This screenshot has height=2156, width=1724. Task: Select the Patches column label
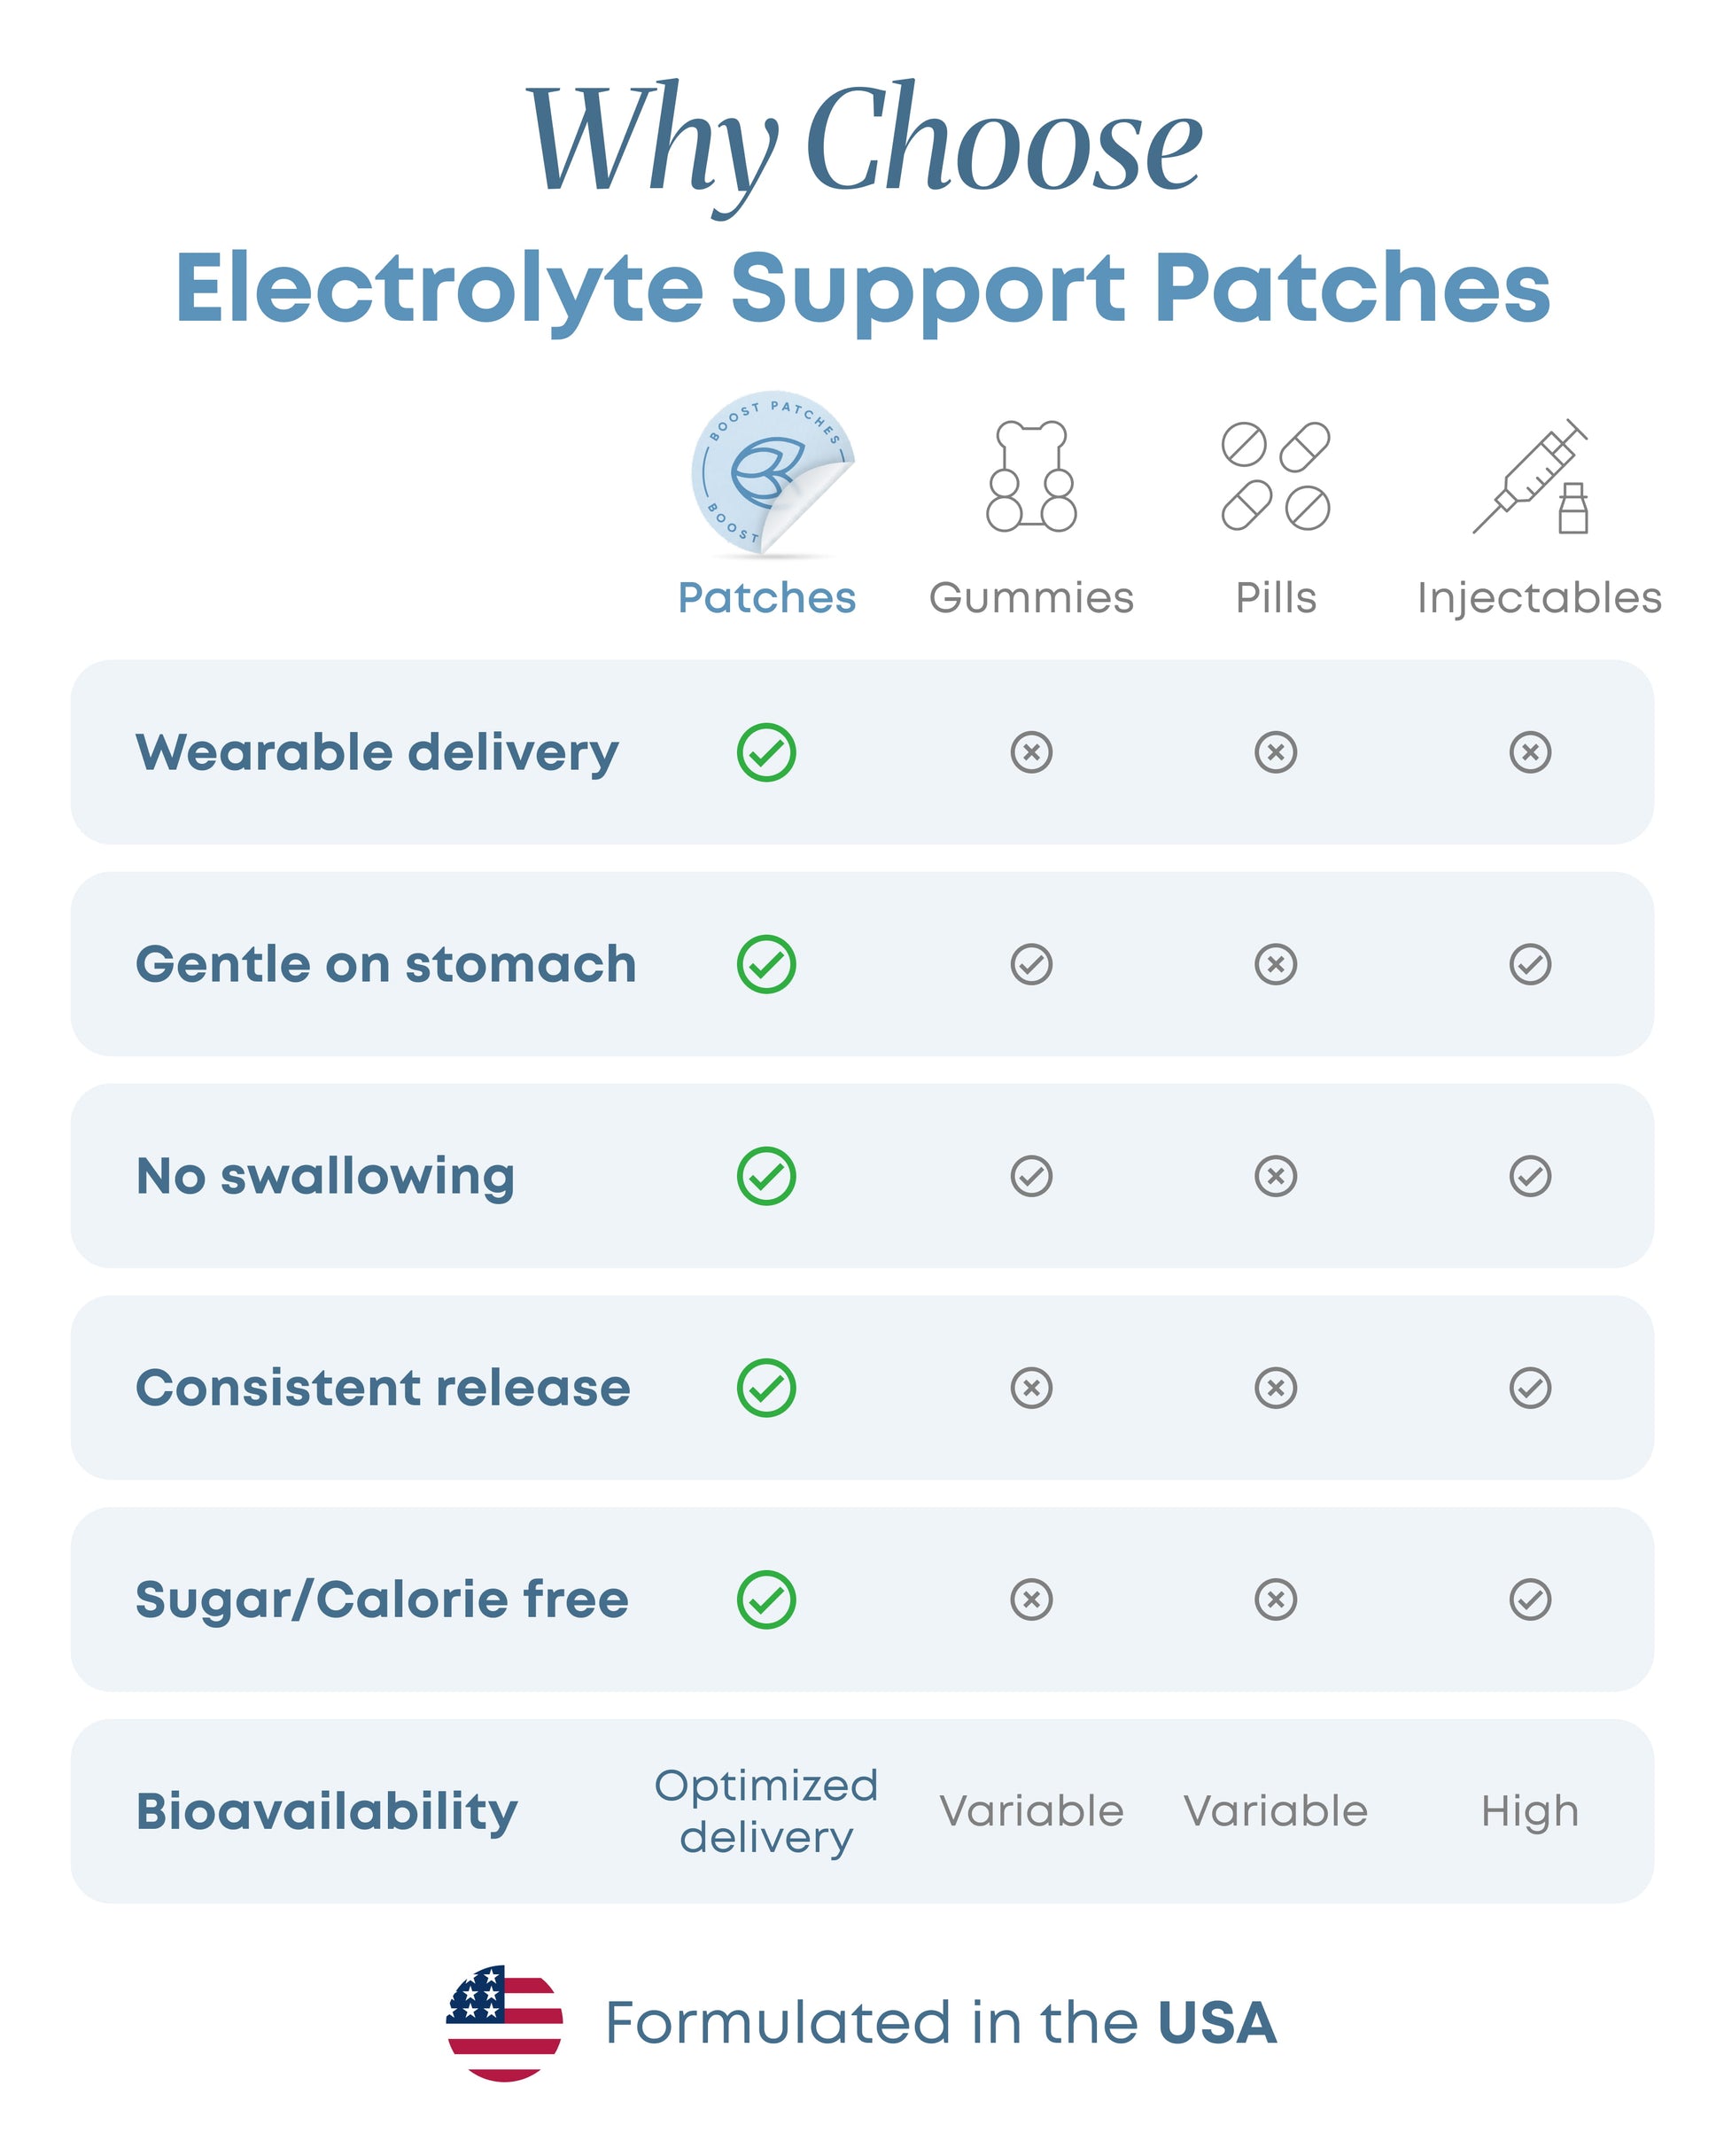pos(767,598)
